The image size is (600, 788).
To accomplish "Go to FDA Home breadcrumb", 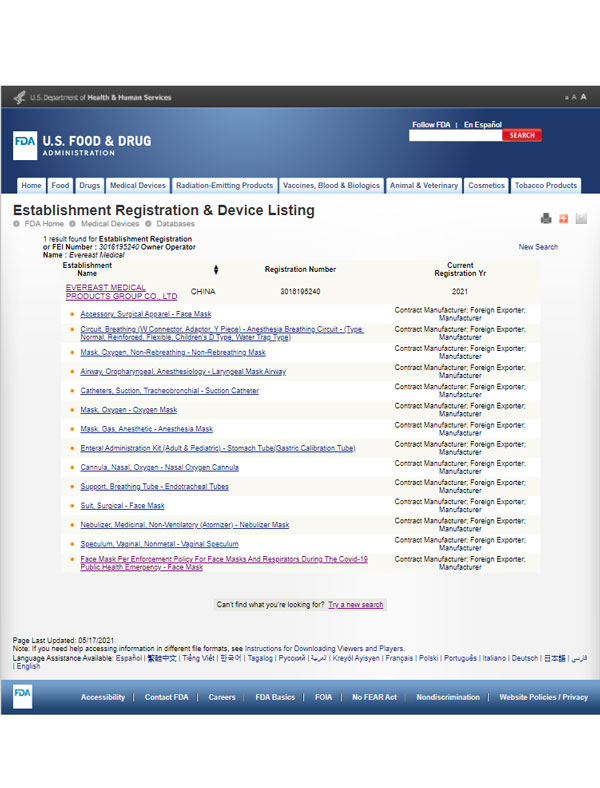I will point(44,224).
